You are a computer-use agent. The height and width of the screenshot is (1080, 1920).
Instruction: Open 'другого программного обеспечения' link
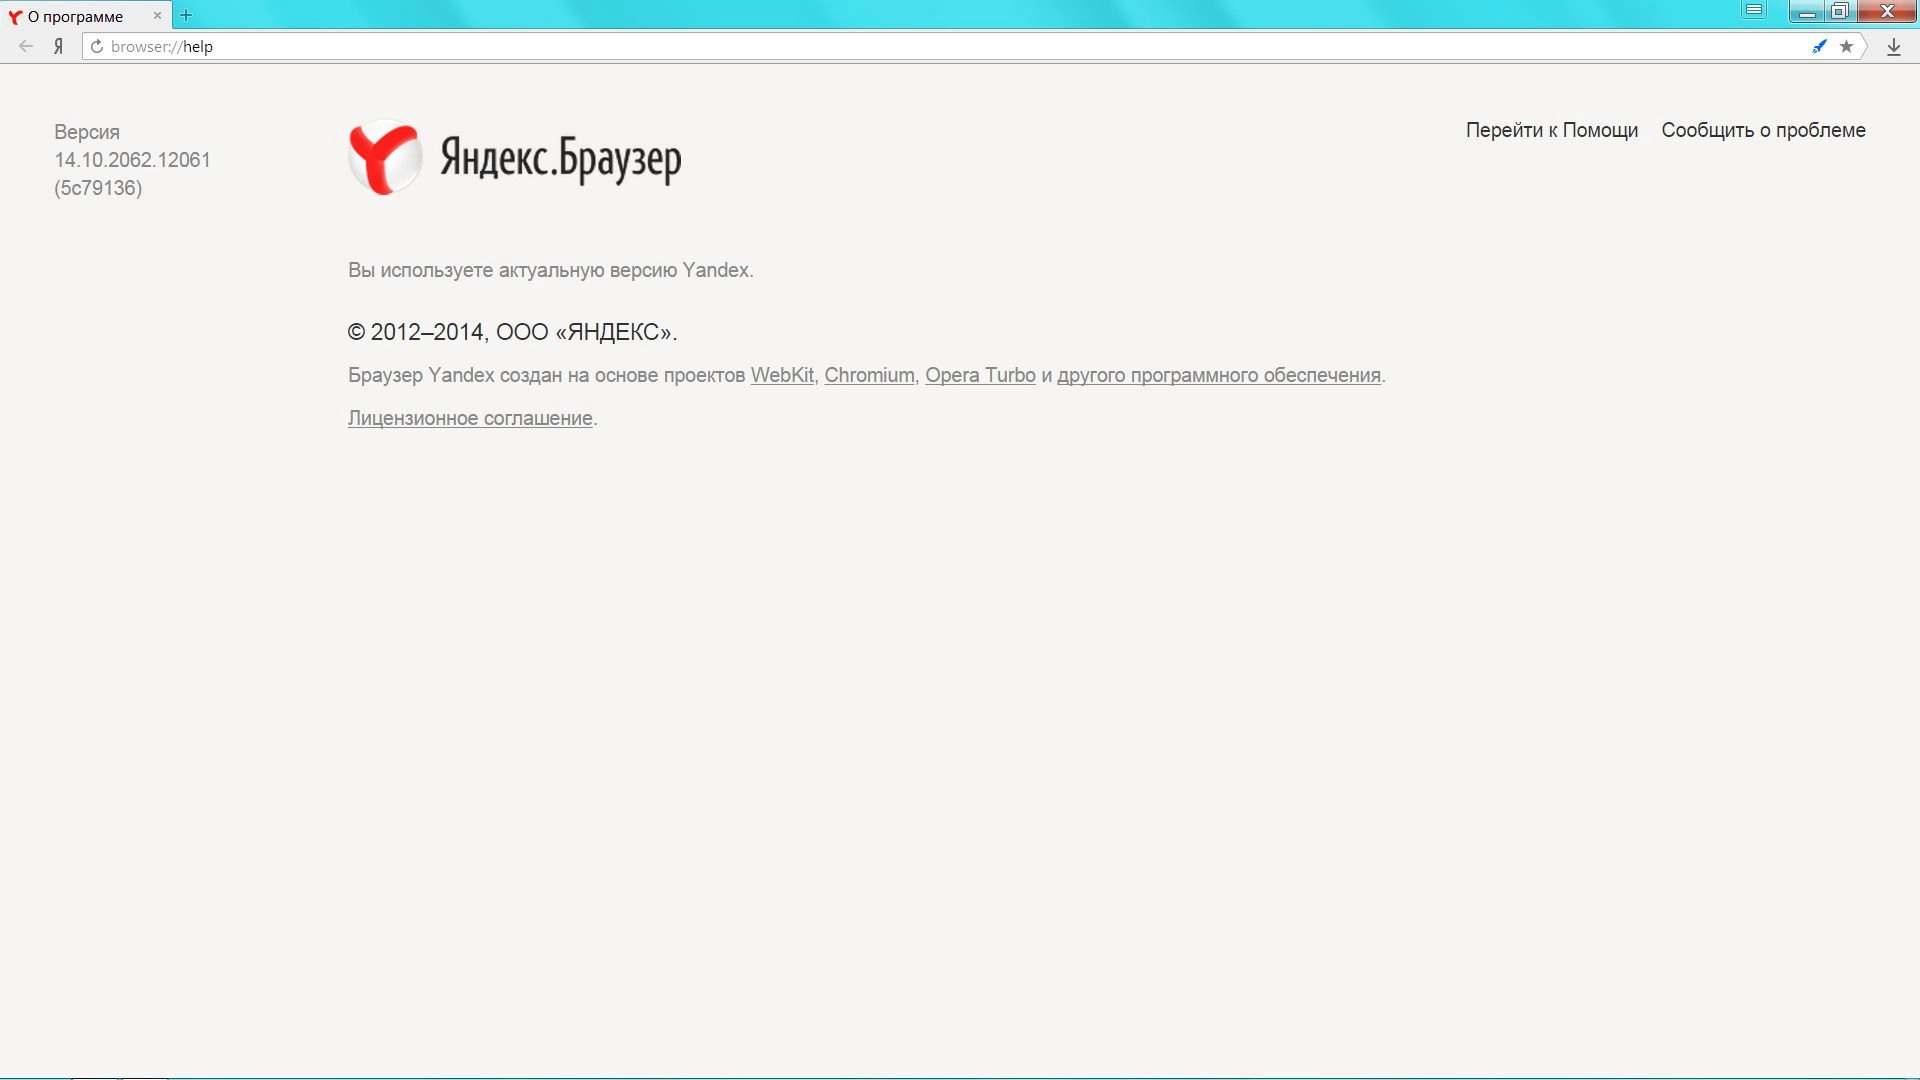tap(1219, 375)
